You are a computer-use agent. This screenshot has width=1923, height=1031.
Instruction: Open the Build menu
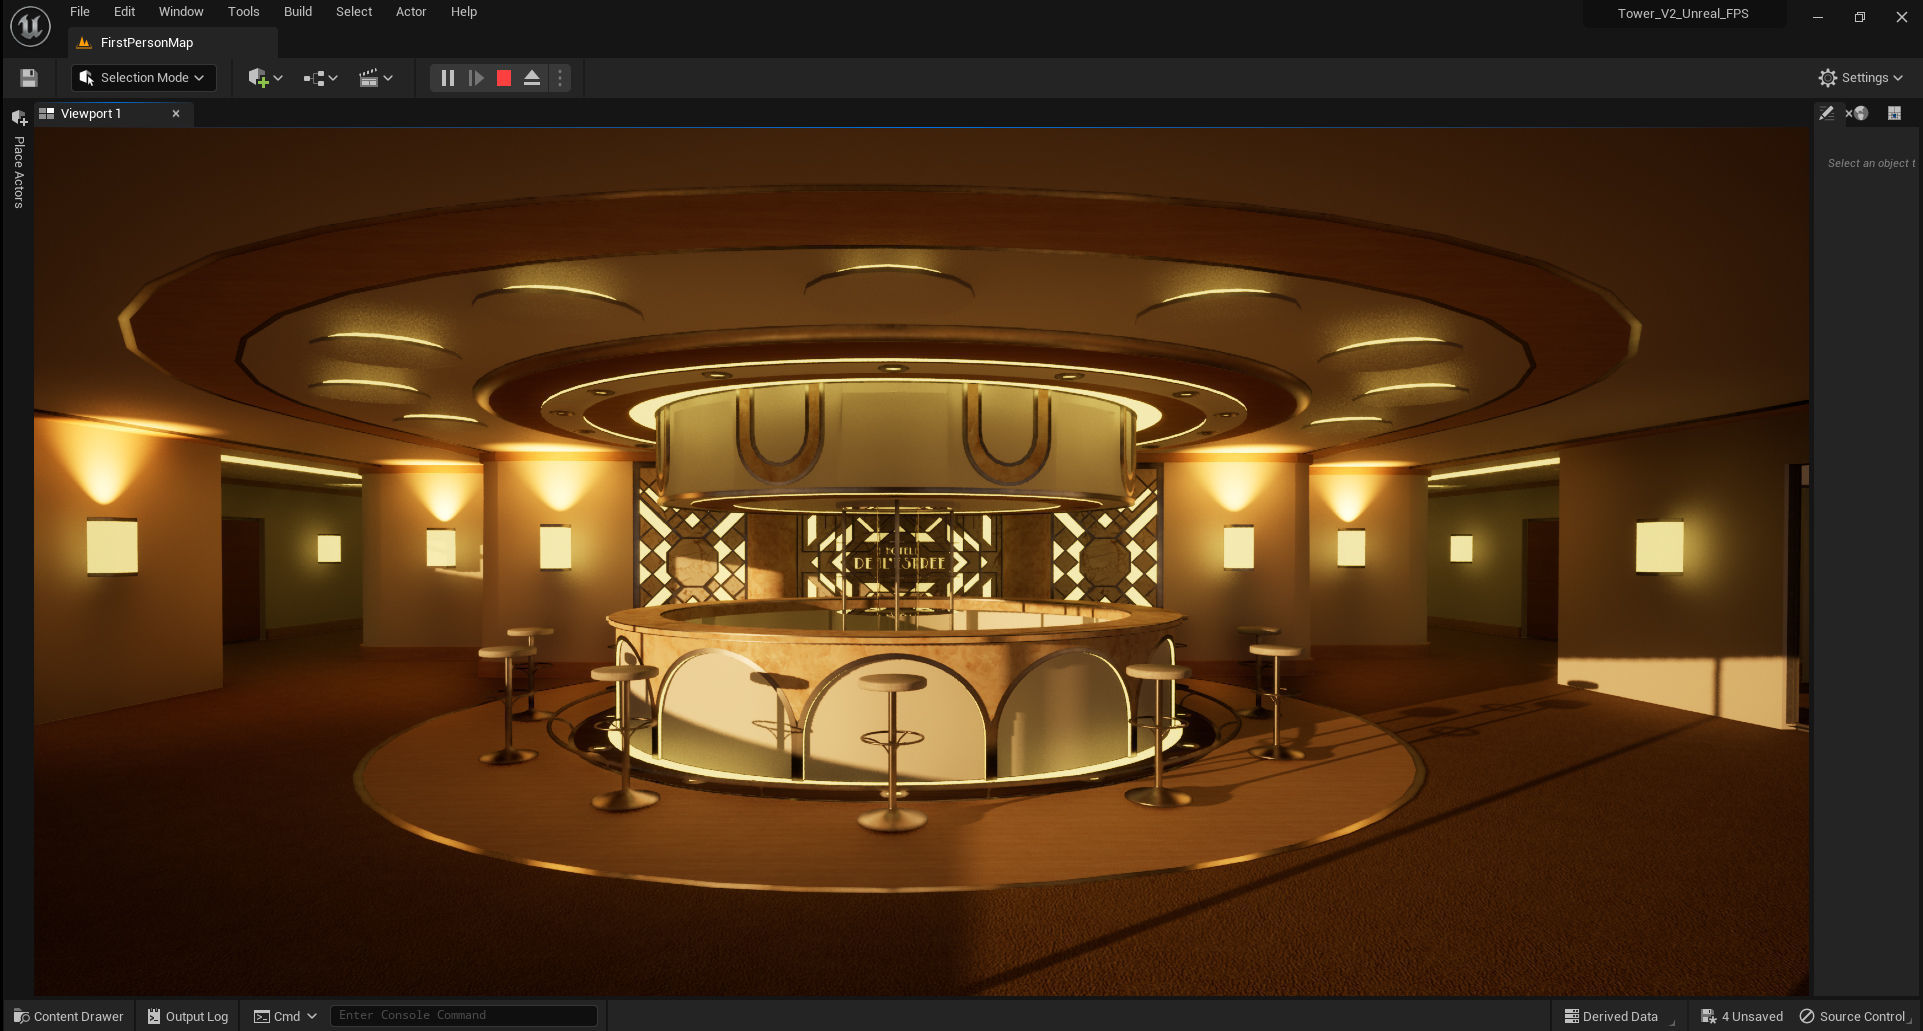[x=298, y=12]
